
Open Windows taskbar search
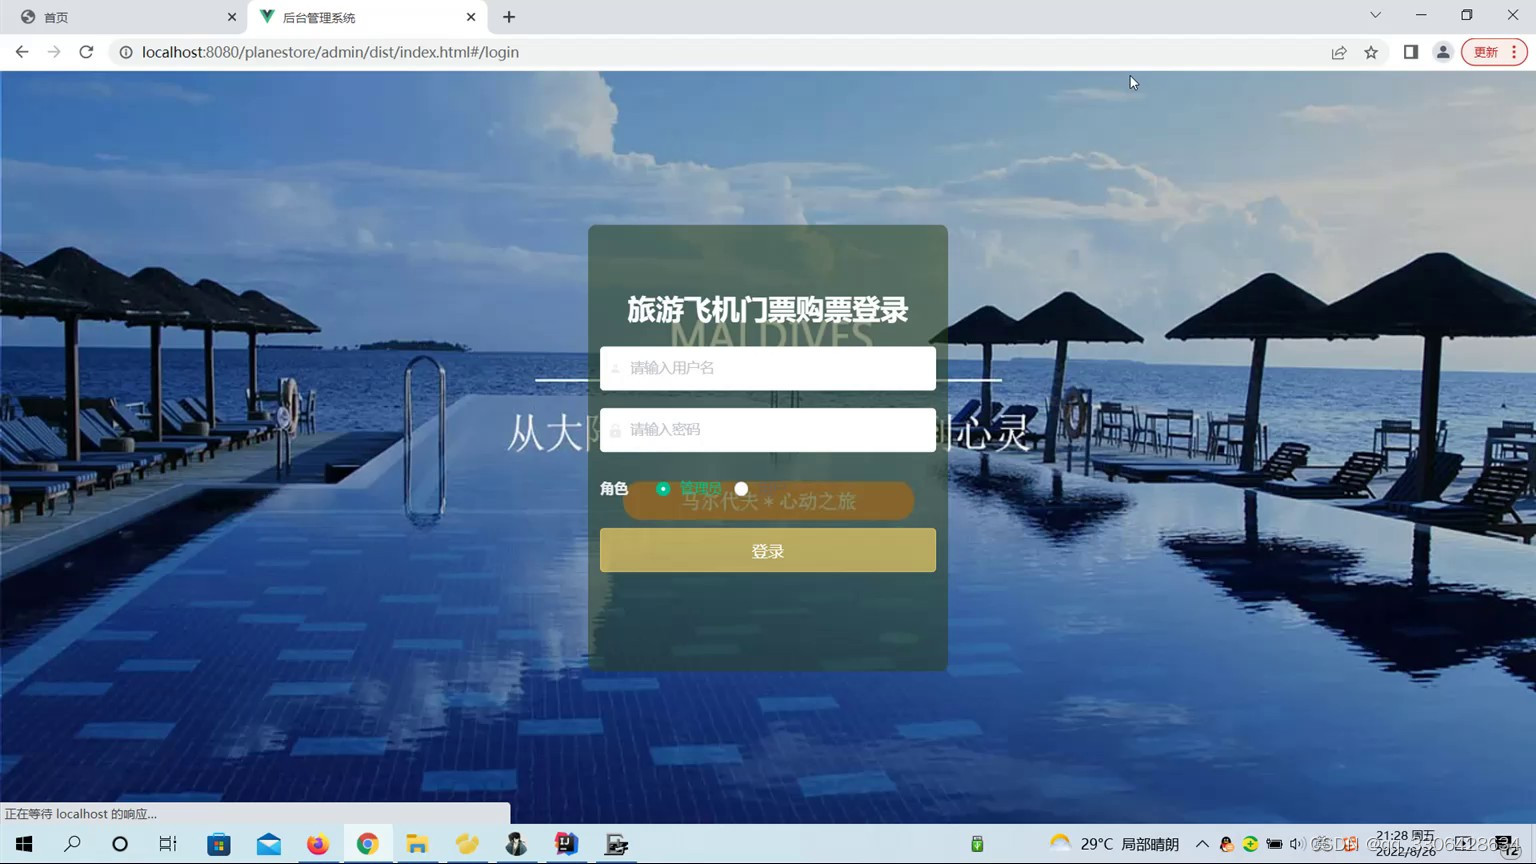coord(72,844)
